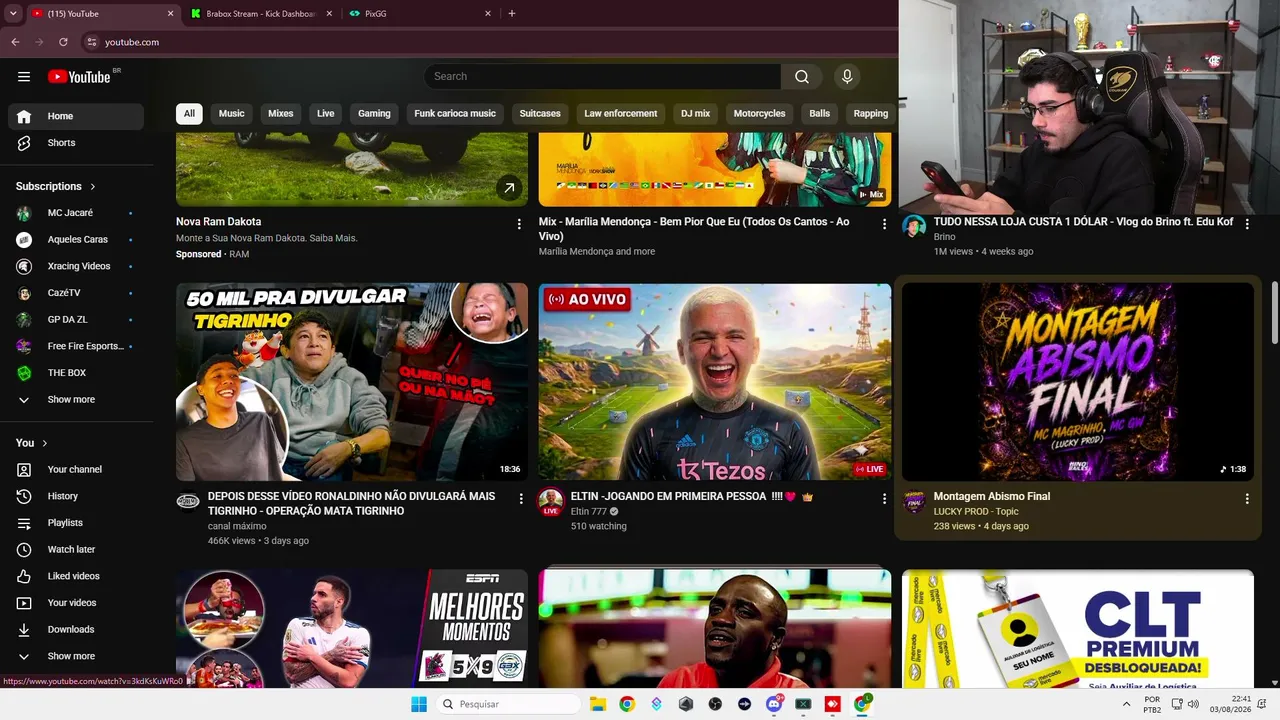
Task: Open options for Nova Ram Dakota ad
Action: pyautogui.click(x=519, y=224)
